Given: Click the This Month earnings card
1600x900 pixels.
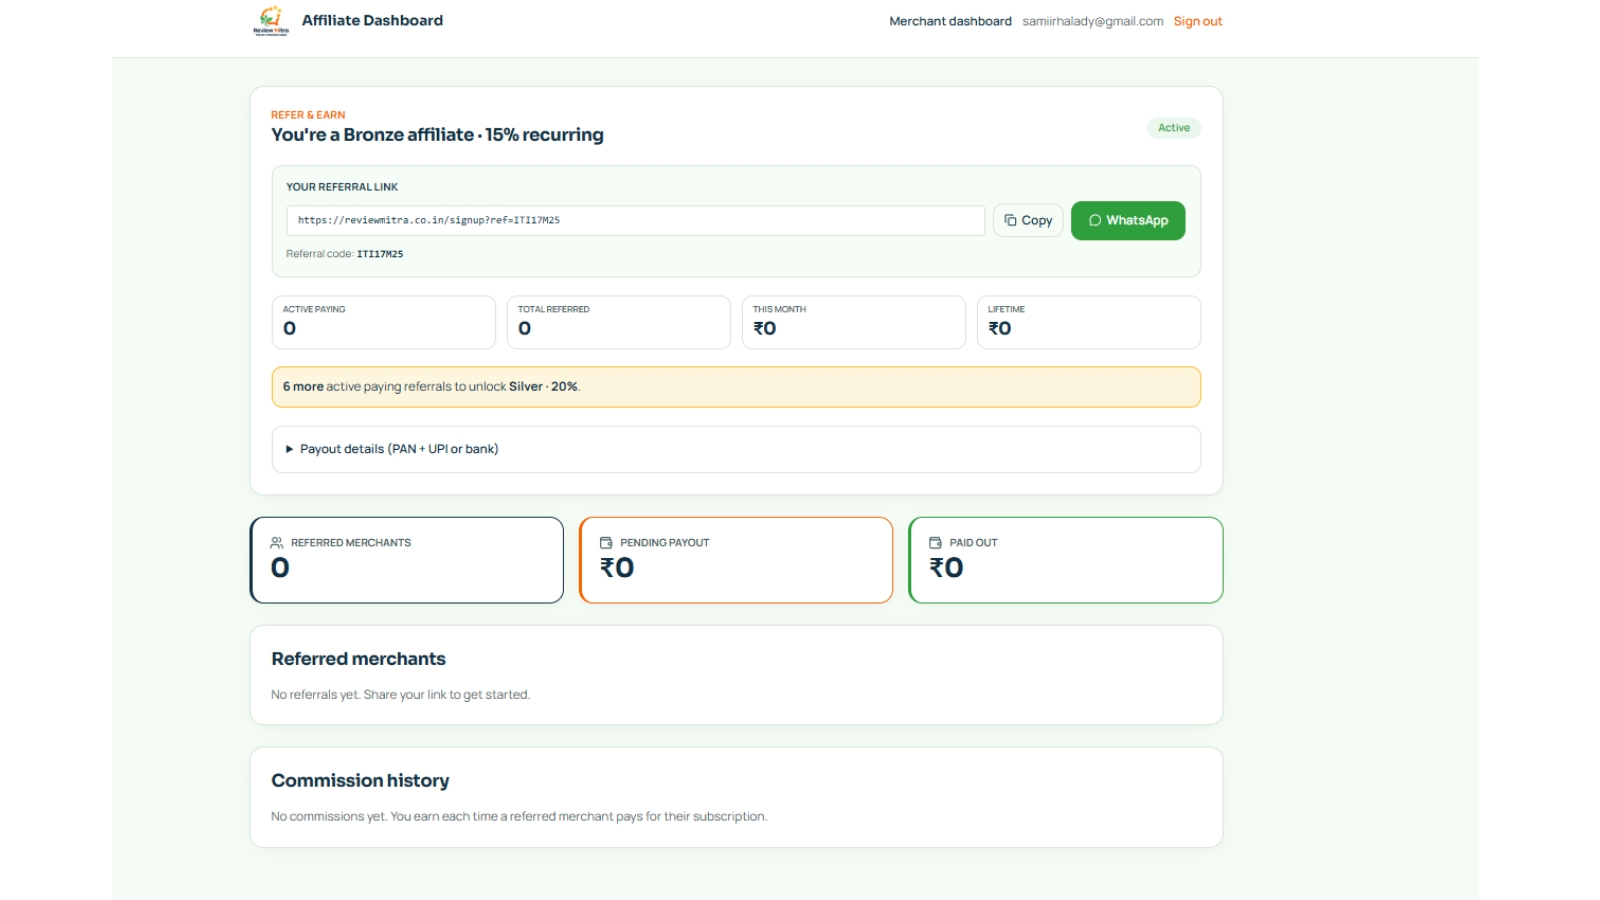Looking at the screenshot, I should point(854,322).
